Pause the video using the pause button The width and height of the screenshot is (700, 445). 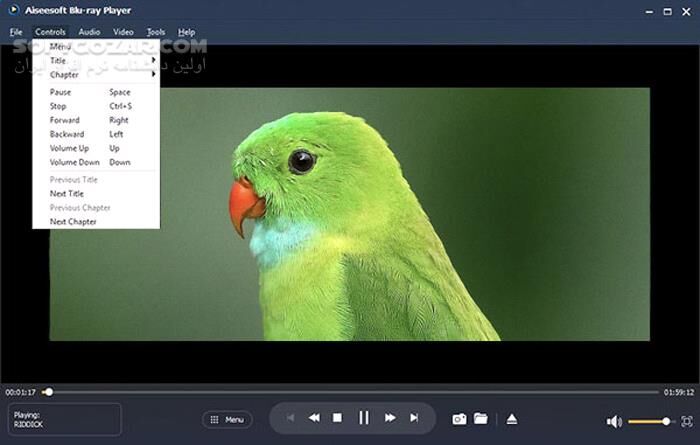point(364,418)
